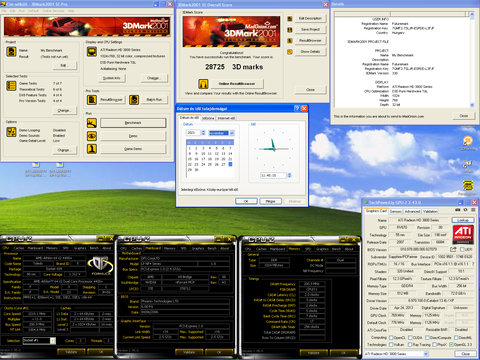This screenshot has width=480, height=360.
Task: Click the year spinner in date dialog
Action: (x=203, y=133)
